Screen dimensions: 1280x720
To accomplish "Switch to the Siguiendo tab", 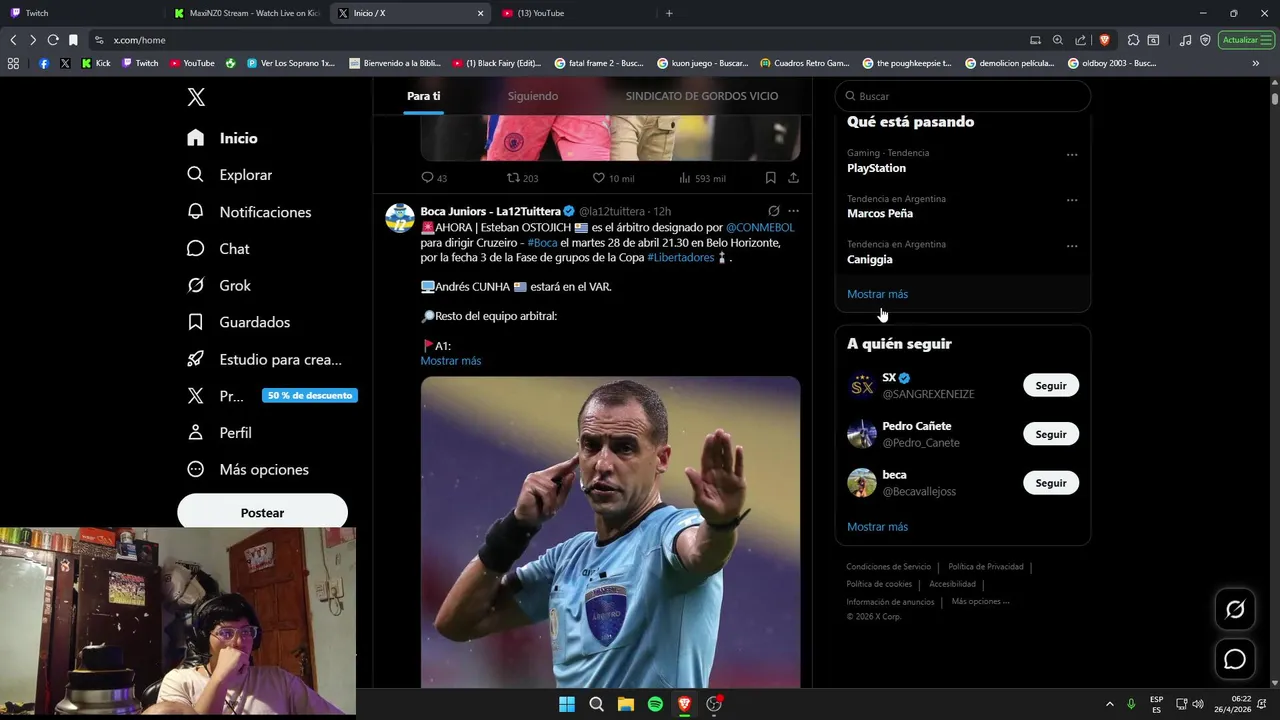I will pyautogui.click(x=532, y=96).
